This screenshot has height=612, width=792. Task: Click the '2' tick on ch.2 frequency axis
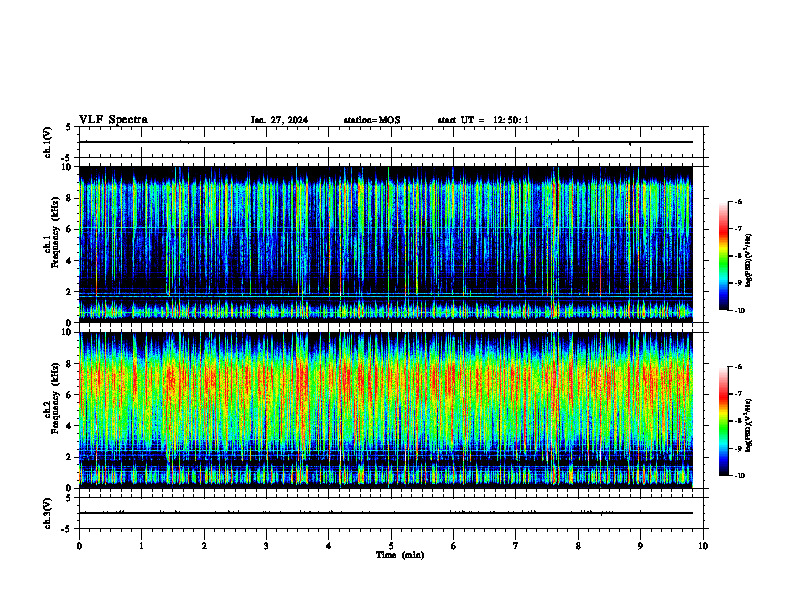(x=70, y=457)
